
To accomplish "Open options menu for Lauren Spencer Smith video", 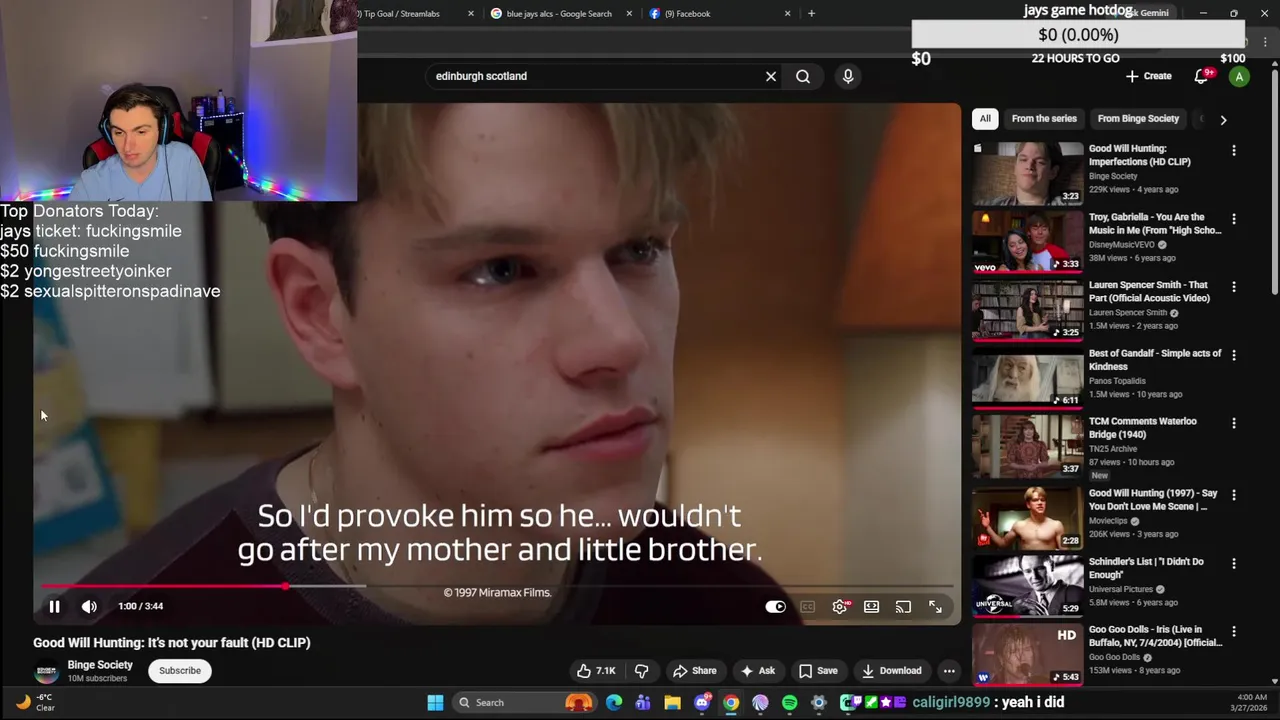I will tap(1234, 286).
